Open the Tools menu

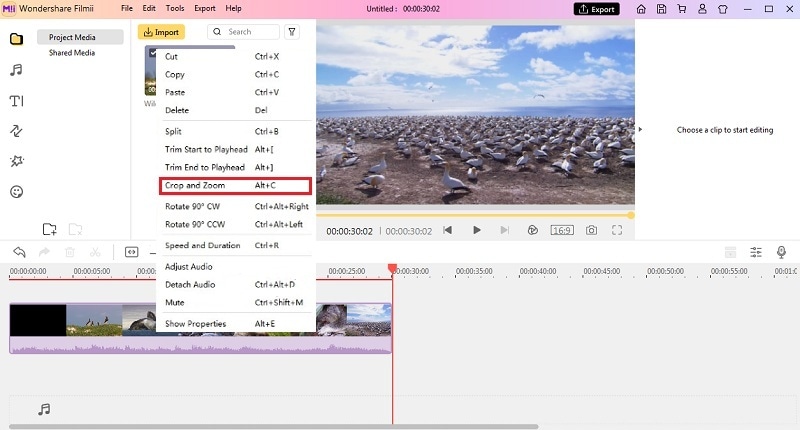[x=175, y=8]
